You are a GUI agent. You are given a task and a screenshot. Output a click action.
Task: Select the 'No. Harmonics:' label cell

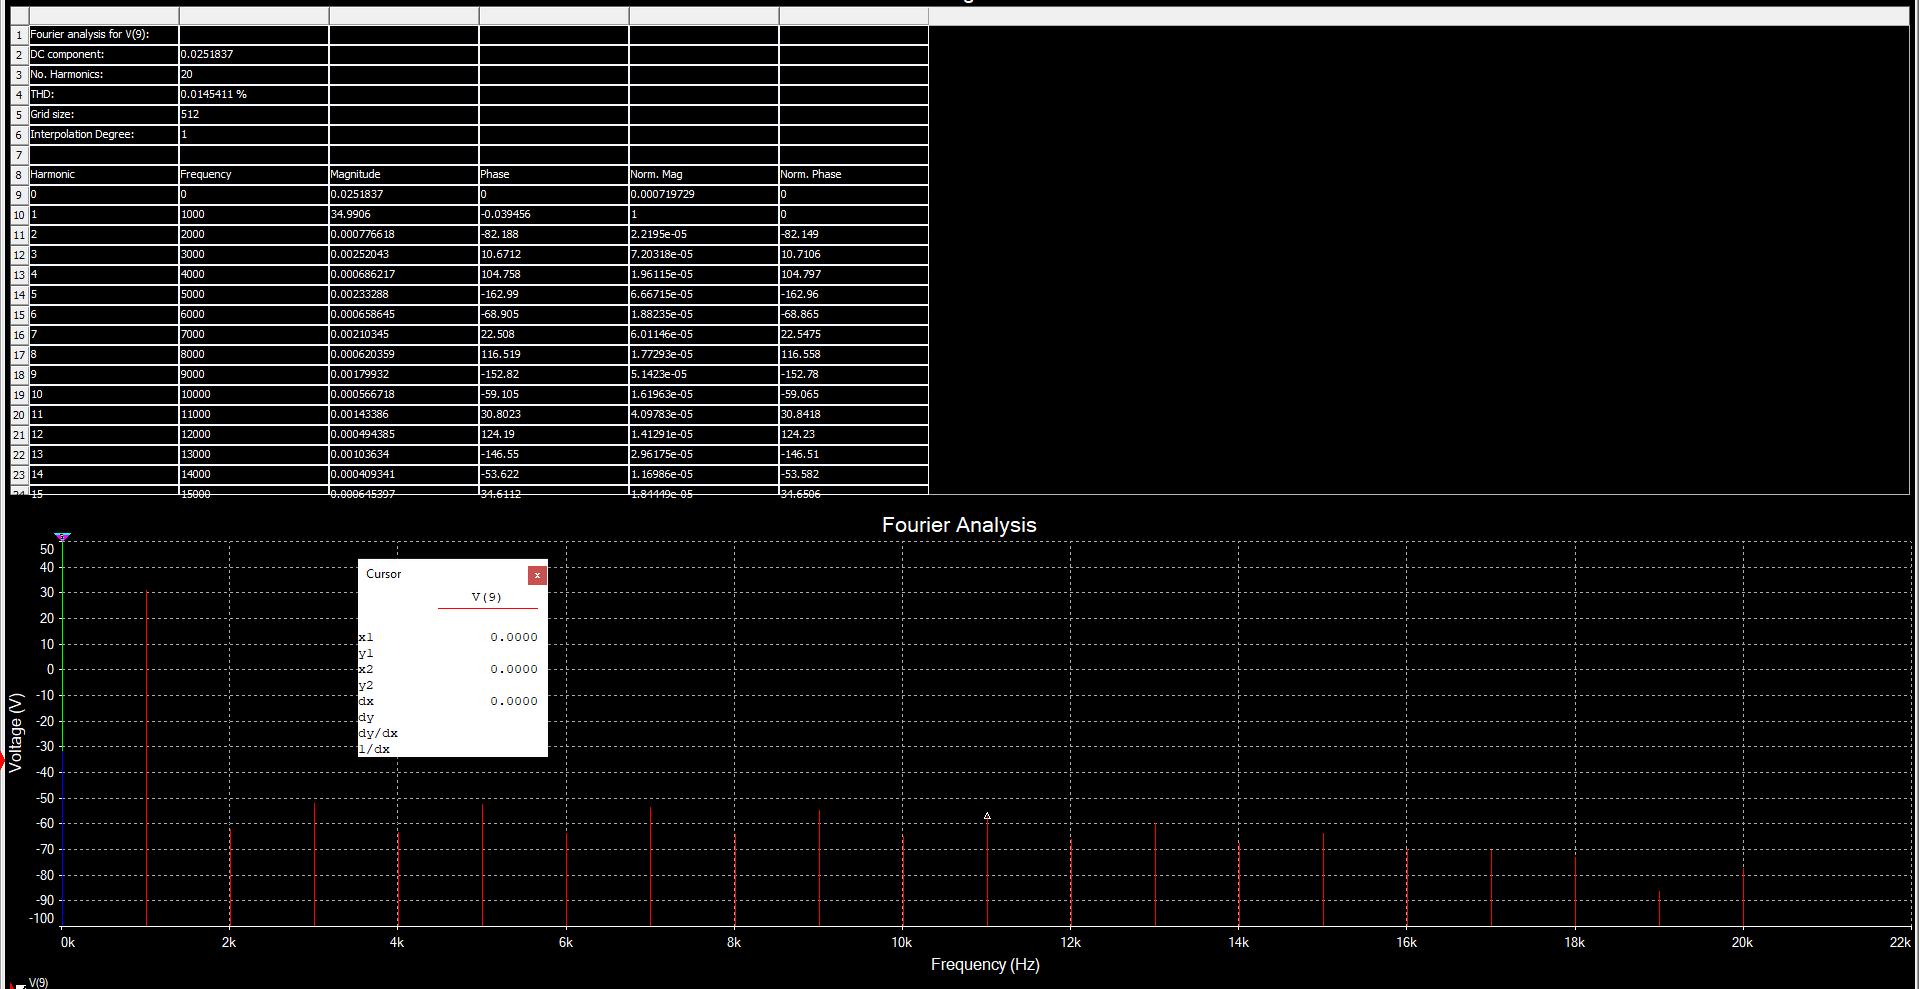coord(104,75)
